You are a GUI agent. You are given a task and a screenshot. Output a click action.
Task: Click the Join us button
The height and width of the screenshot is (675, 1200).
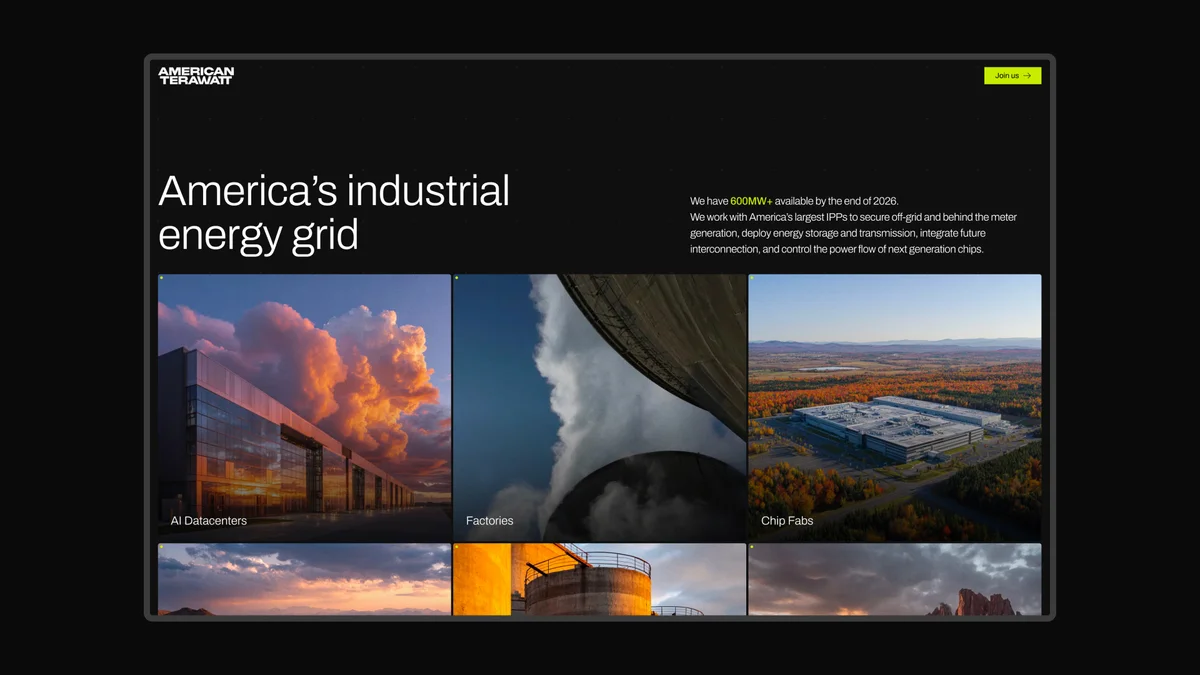click(x=1012, y=76)
